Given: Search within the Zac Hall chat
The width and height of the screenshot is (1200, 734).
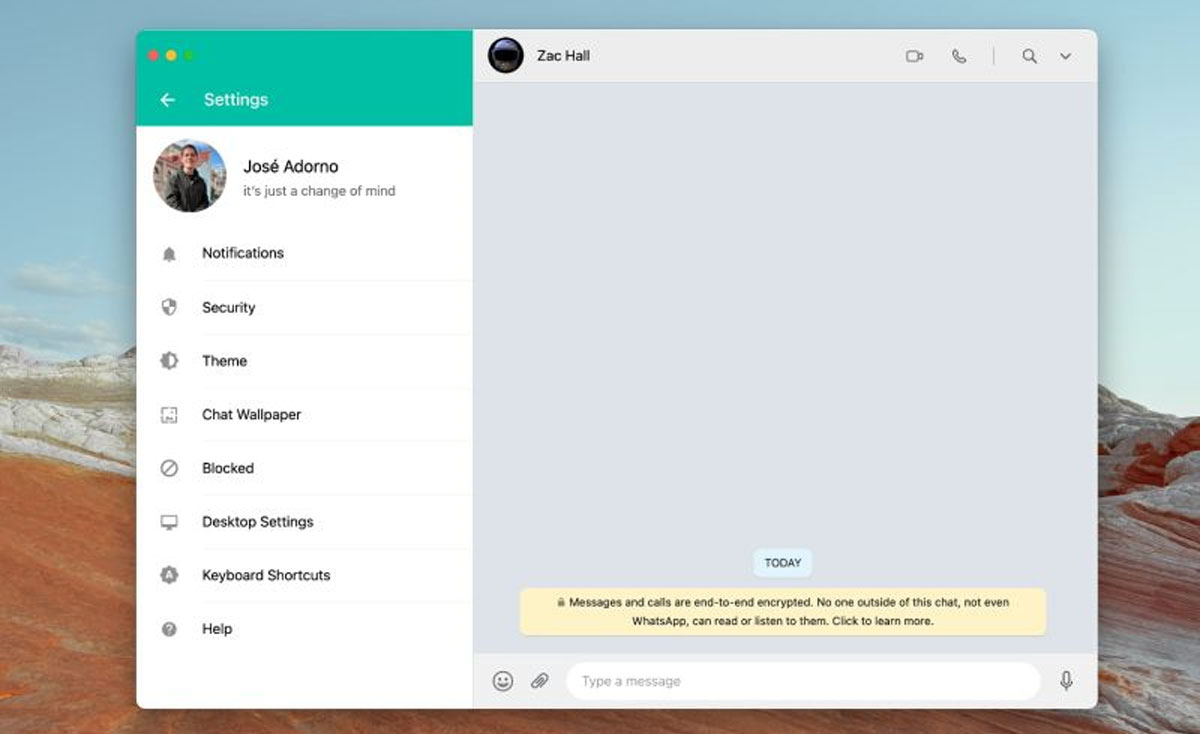Looking at the screenshot, I should (x=1029, y=57).
